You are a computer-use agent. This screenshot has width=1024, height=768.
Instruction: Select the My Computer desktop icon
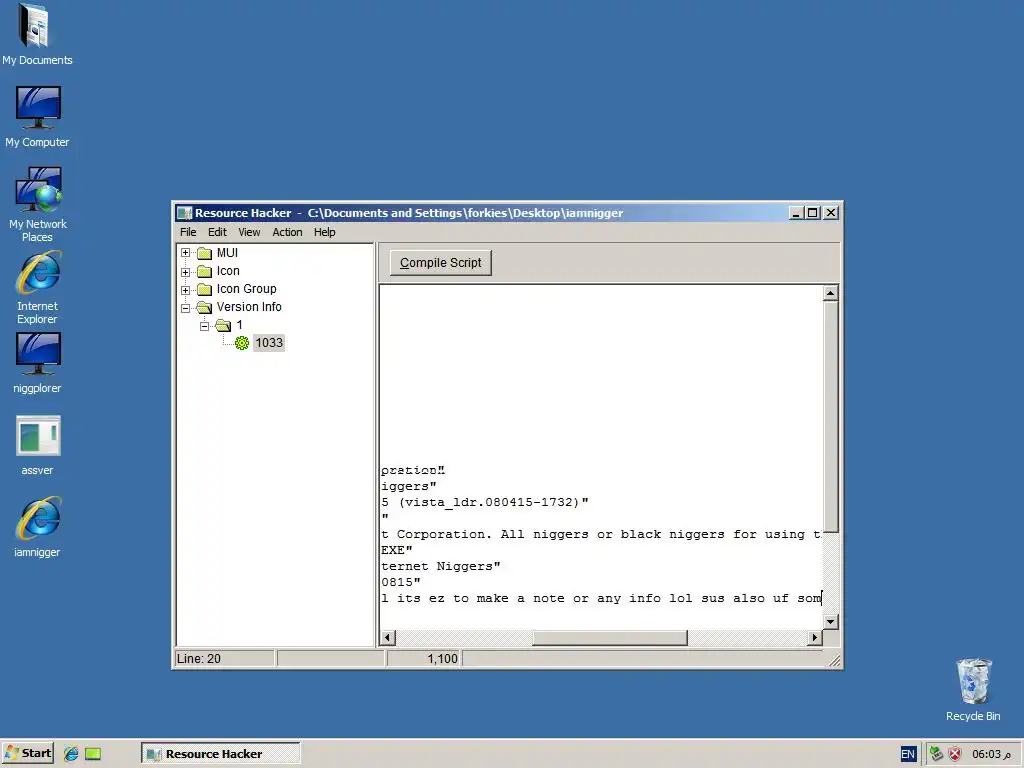37,116
